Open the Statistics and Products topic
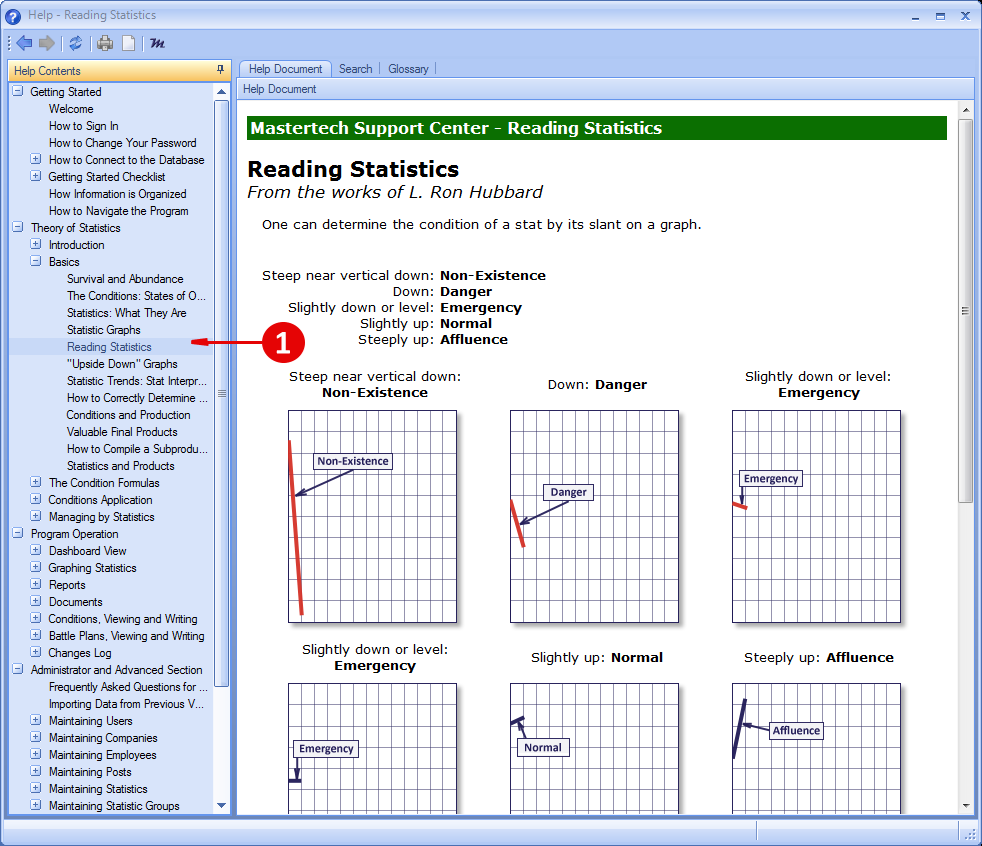This screenshot has width=982, height=846. [x=121, y=465]
